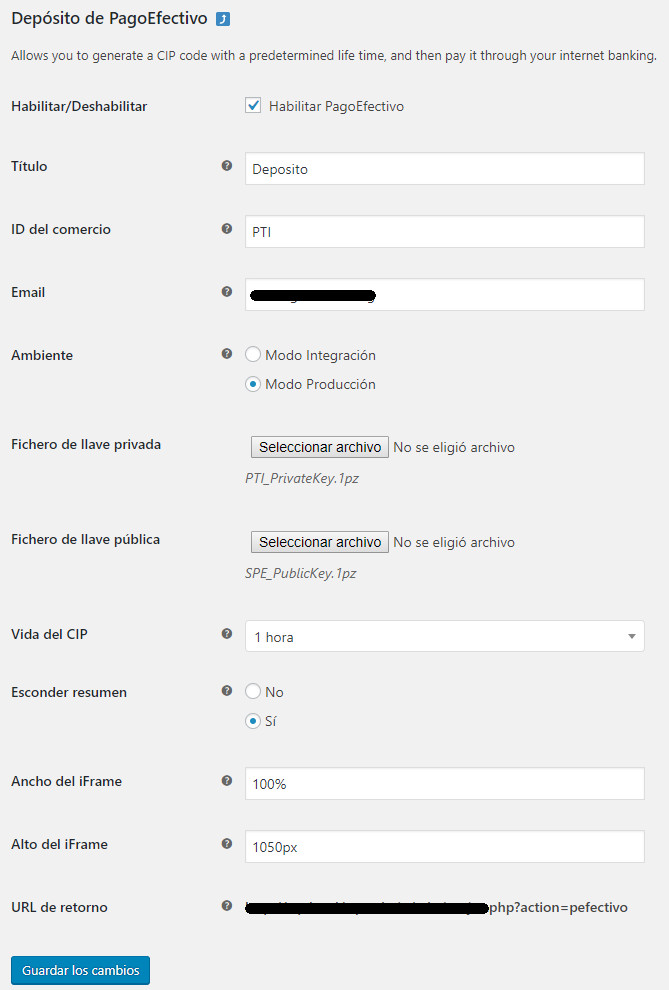Uncheck the Habilitar PagoEfectivo checkbox

[x=253, y=105]
